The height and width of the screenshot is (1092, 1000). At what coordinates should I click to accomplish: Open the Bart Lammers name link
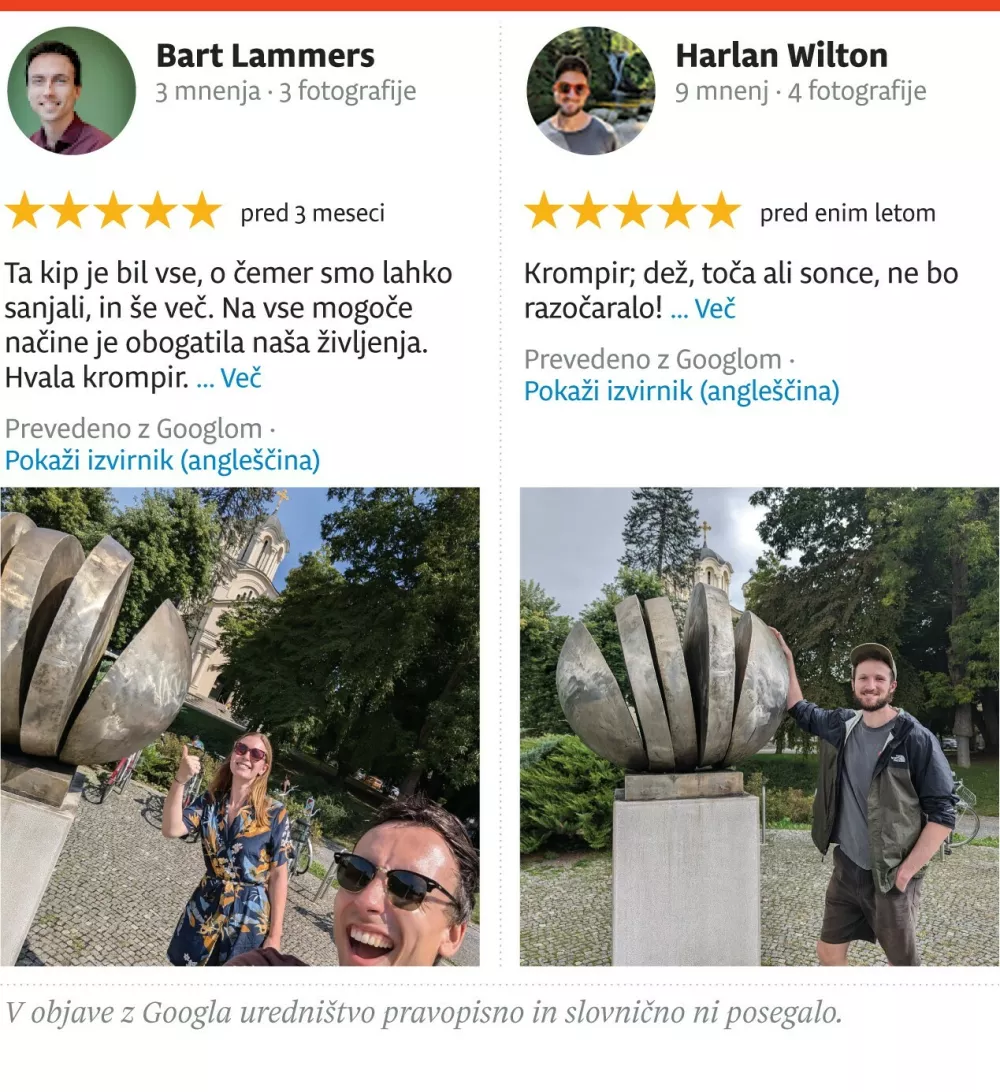pyautogui.click(x=265, y=56)
